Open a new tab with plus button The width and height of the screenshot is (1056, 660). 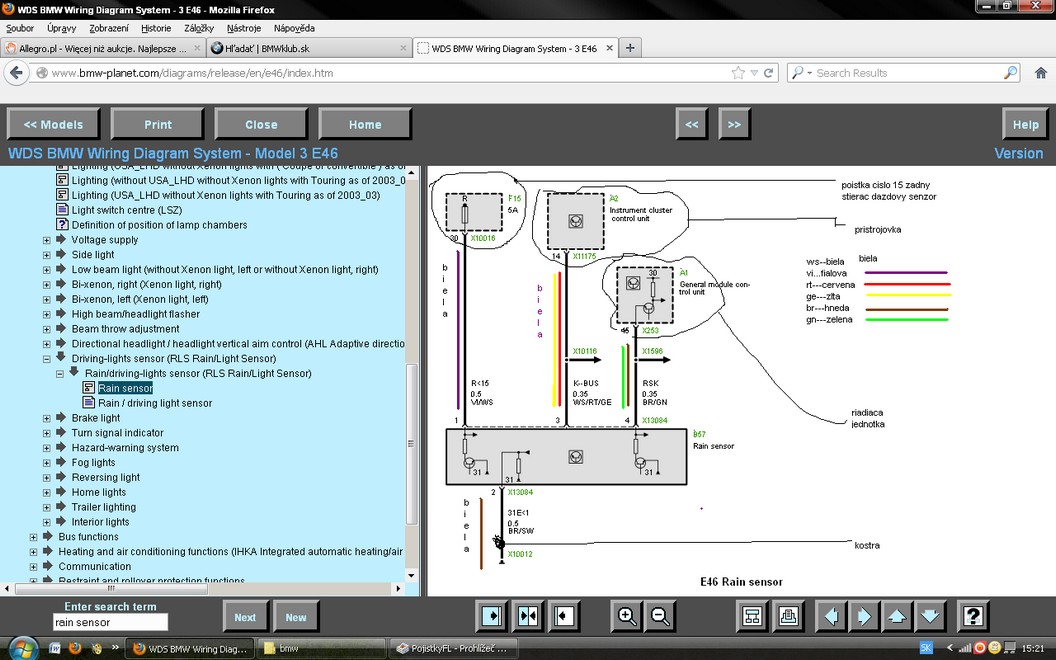coord(630,48)
